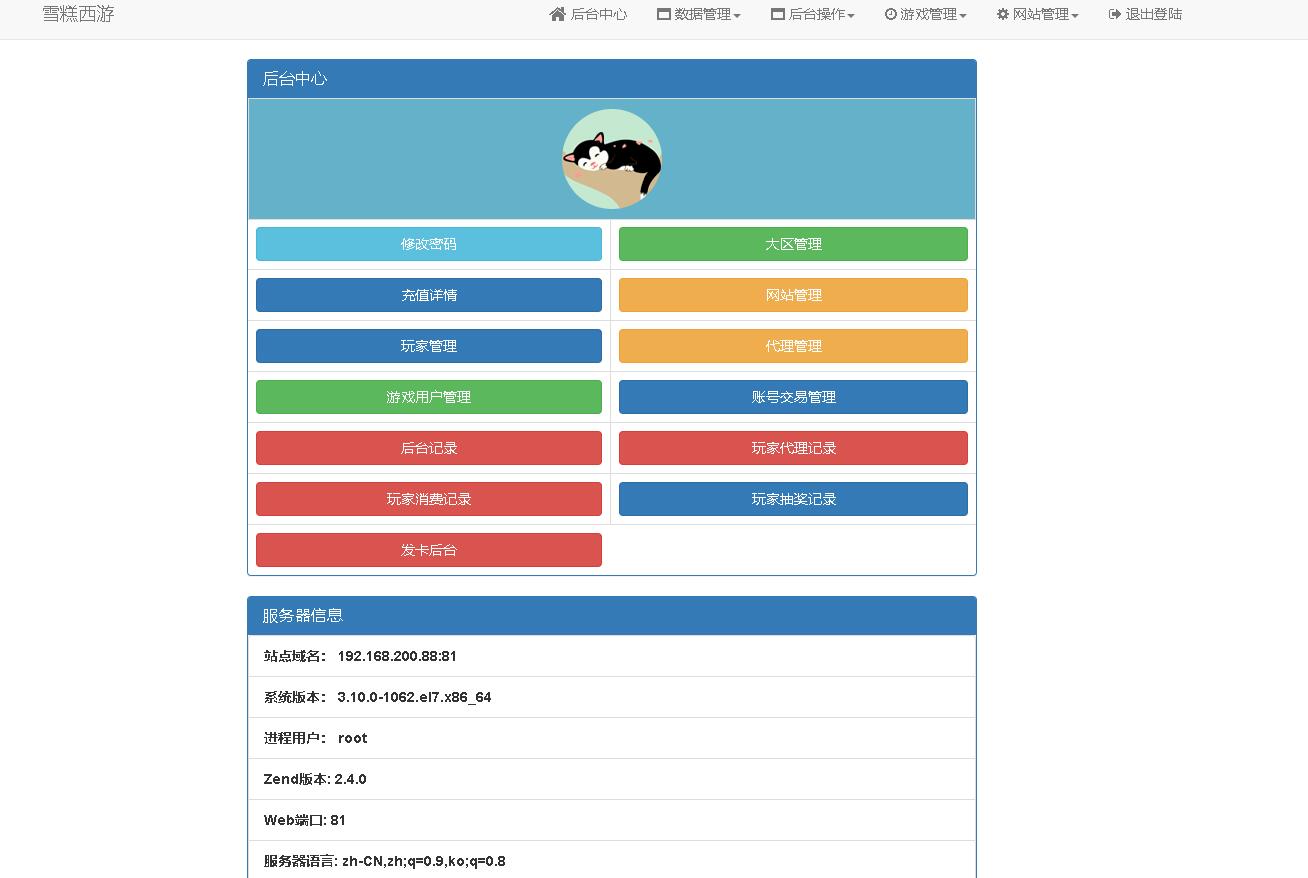Click the home icon beside 后台中心
Image resolution: width=1308 pixels, height=878 pixels.
pos(558,14)
